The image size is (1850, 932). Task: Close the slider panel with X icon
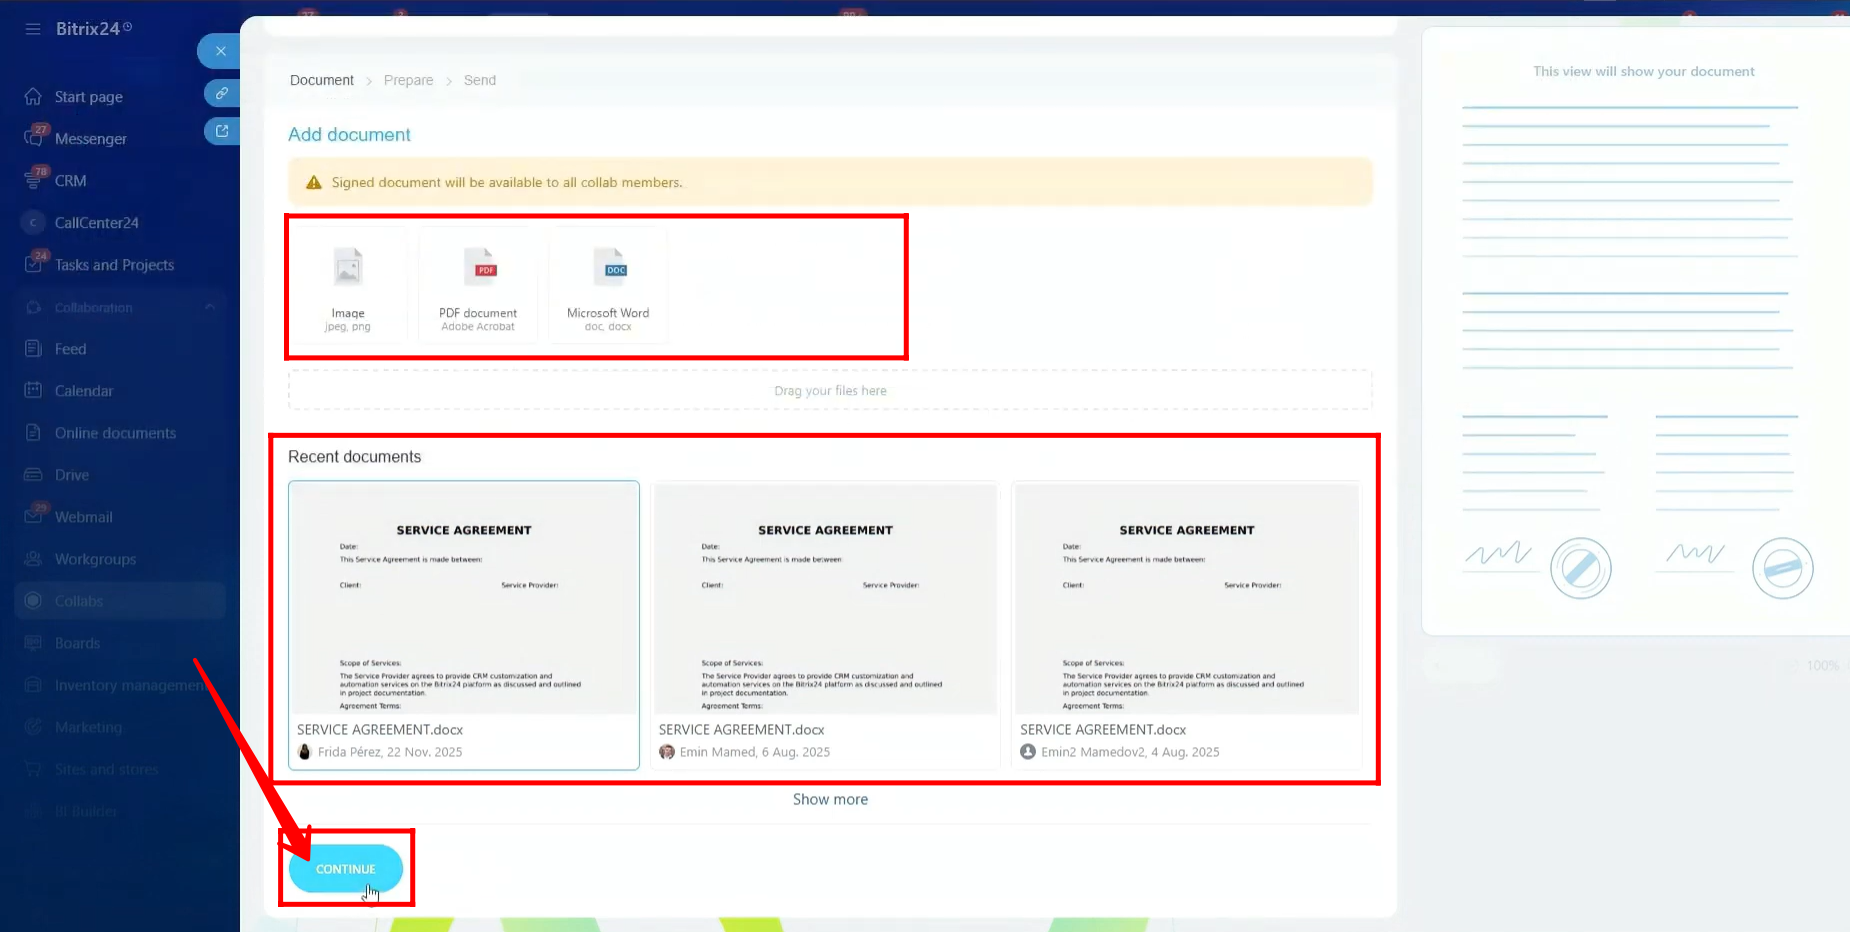221,51
